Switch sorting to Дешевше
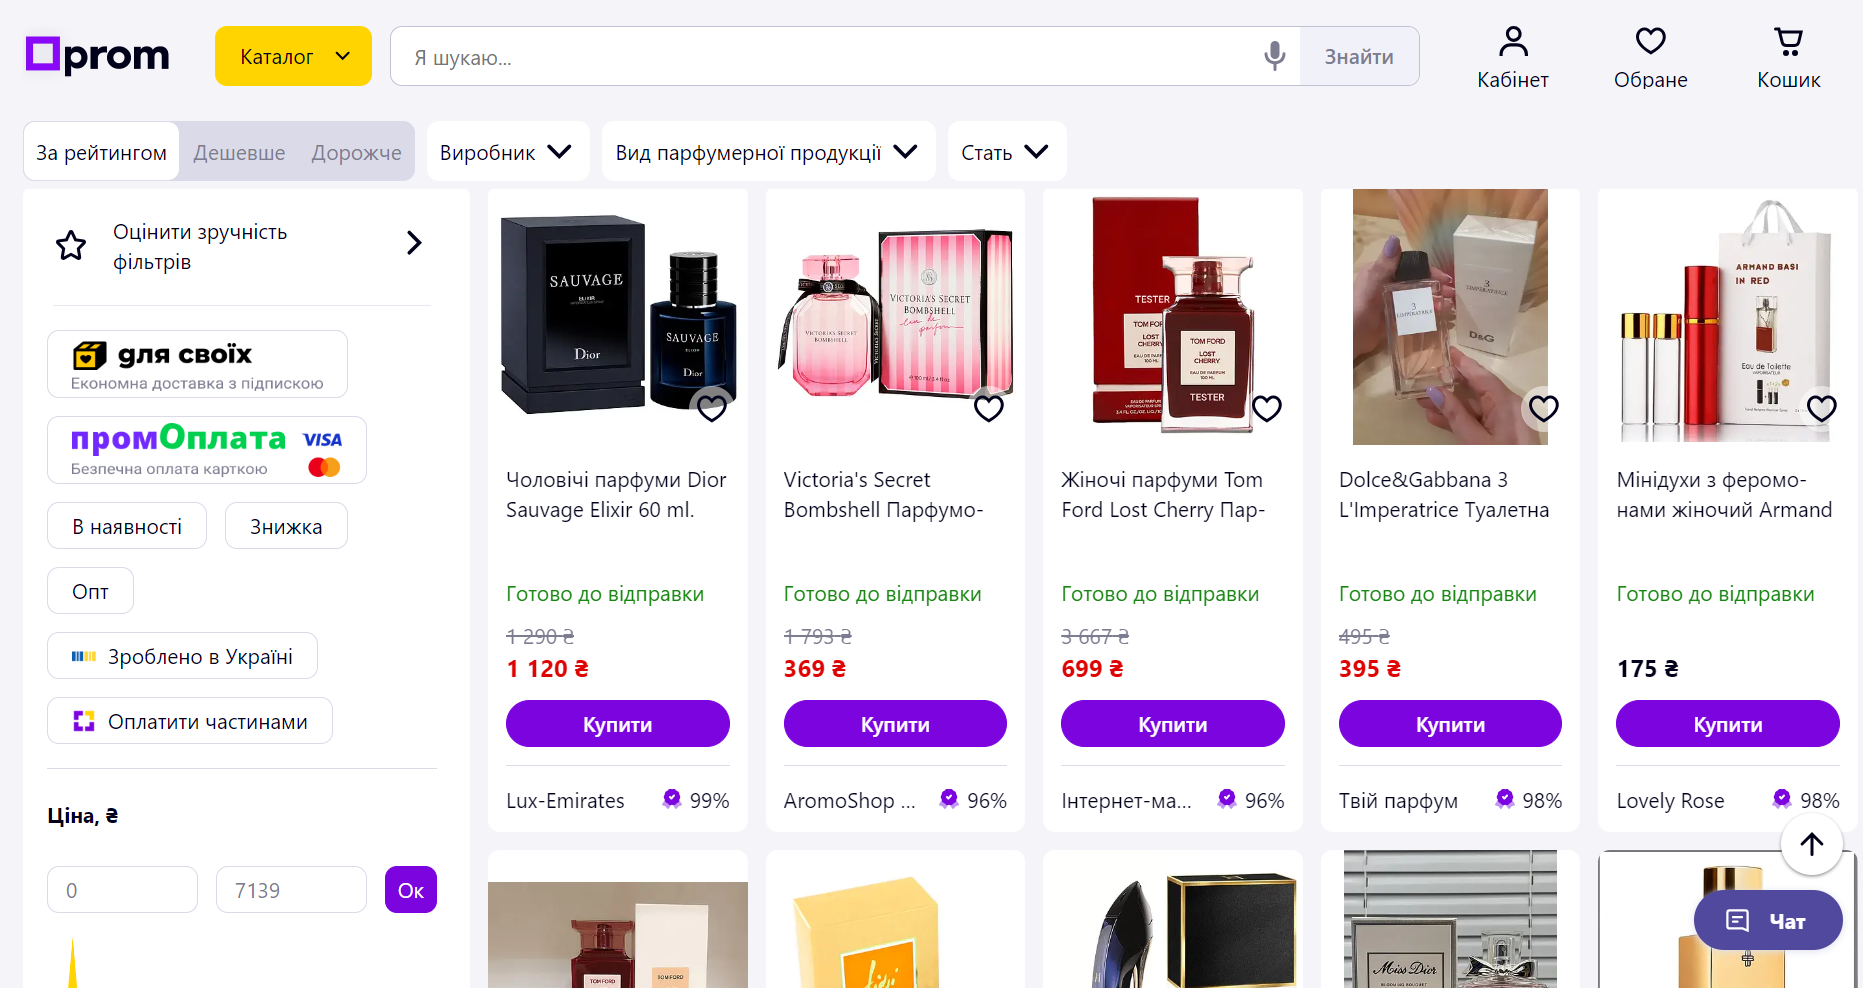1863x988 pixels. coord(239,151)
